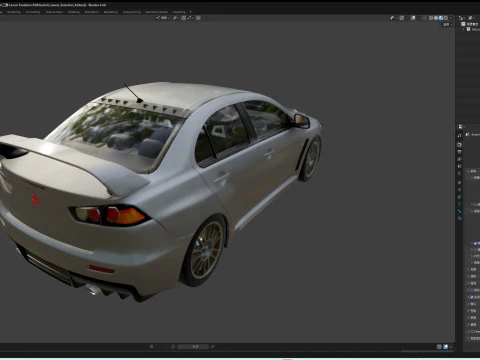Switch to the Scripting workspace tab
The width and height of the screenshot is (480, 360).
click(x=179, y=12)
